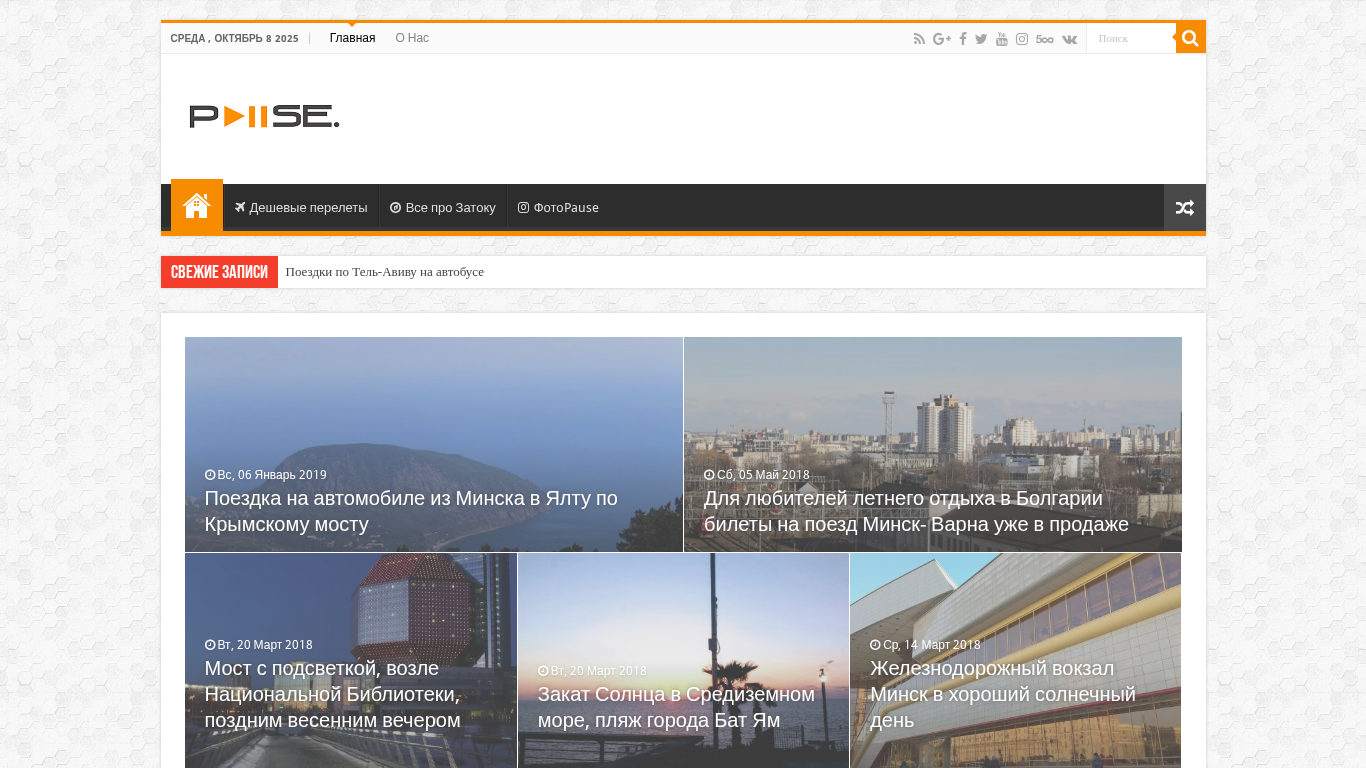Open article about Минск to Ялта trip

(411, 511)
